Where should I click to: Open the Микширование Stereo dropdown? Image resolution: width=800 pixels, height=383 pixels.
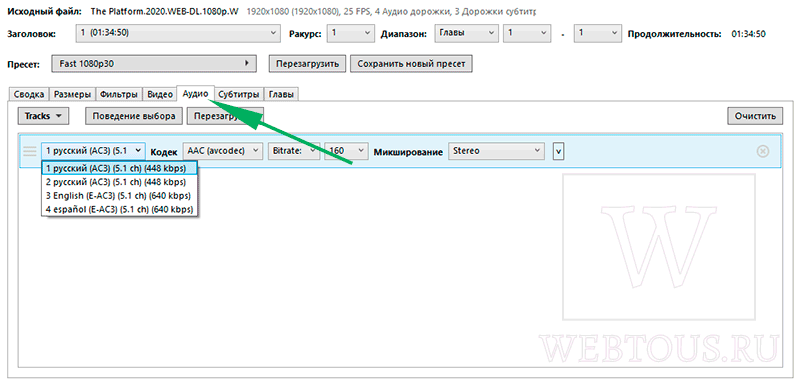[x=495, y=151]
